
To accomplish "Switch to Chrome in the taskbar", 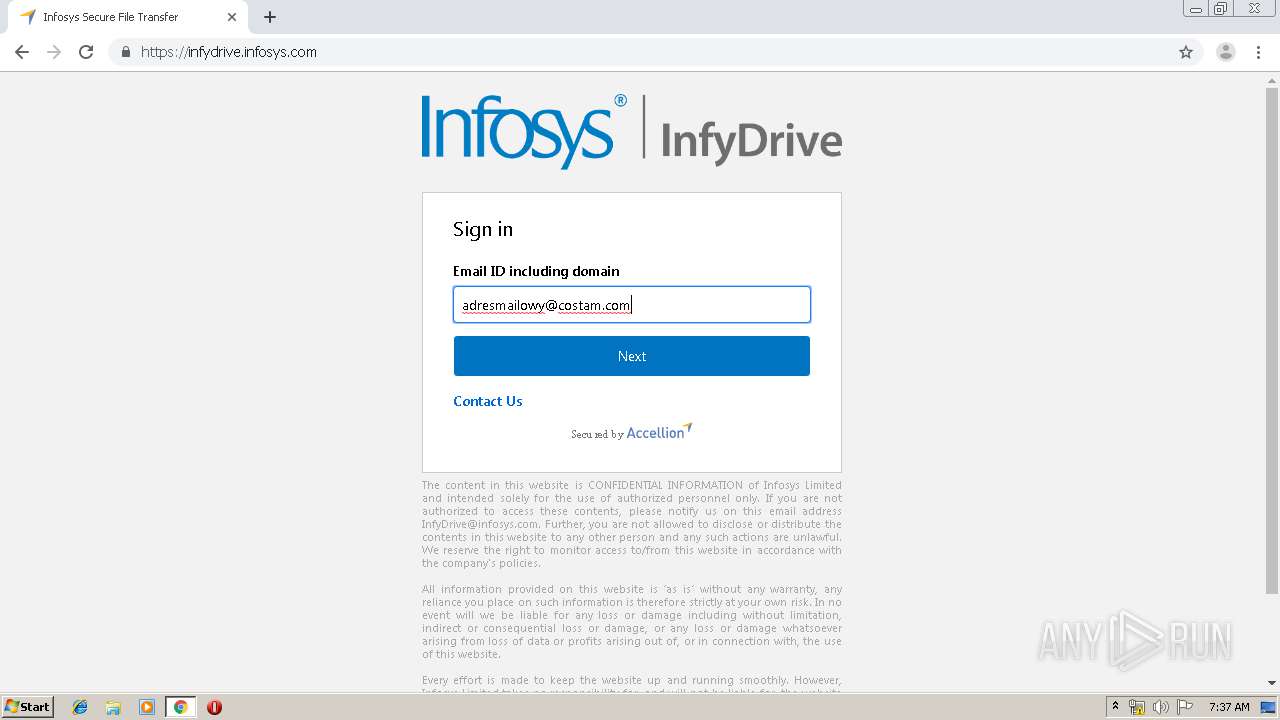I will (x=180, y=707).
